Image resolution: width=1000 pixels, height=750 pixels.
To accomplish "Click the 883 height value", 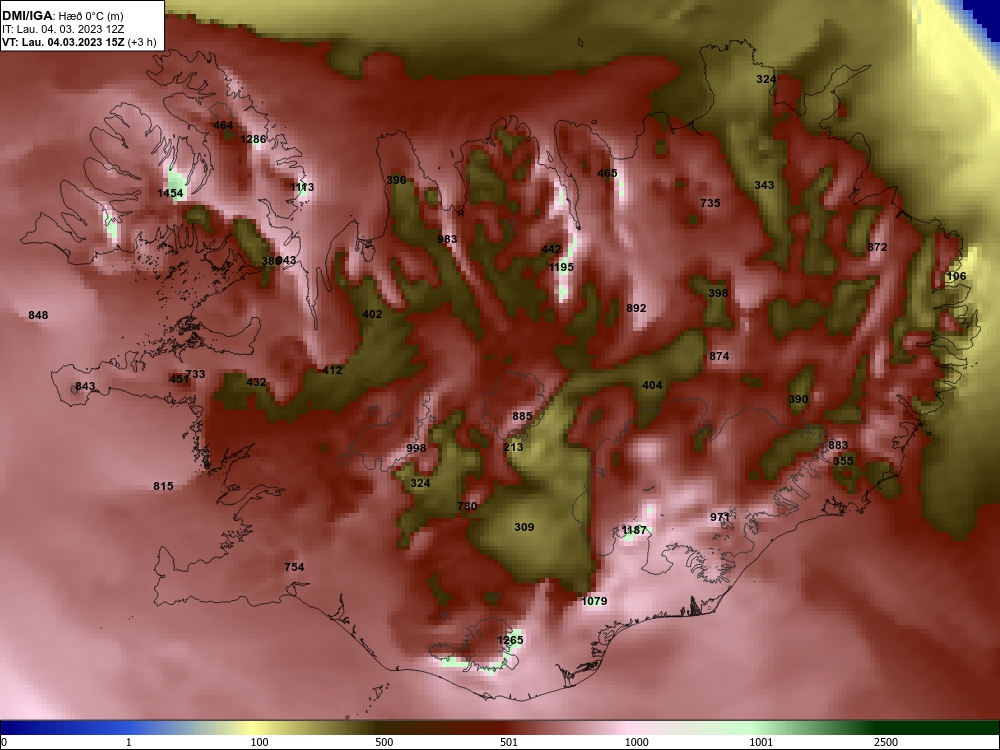I will pyautogui.click(x=838, y=445).
